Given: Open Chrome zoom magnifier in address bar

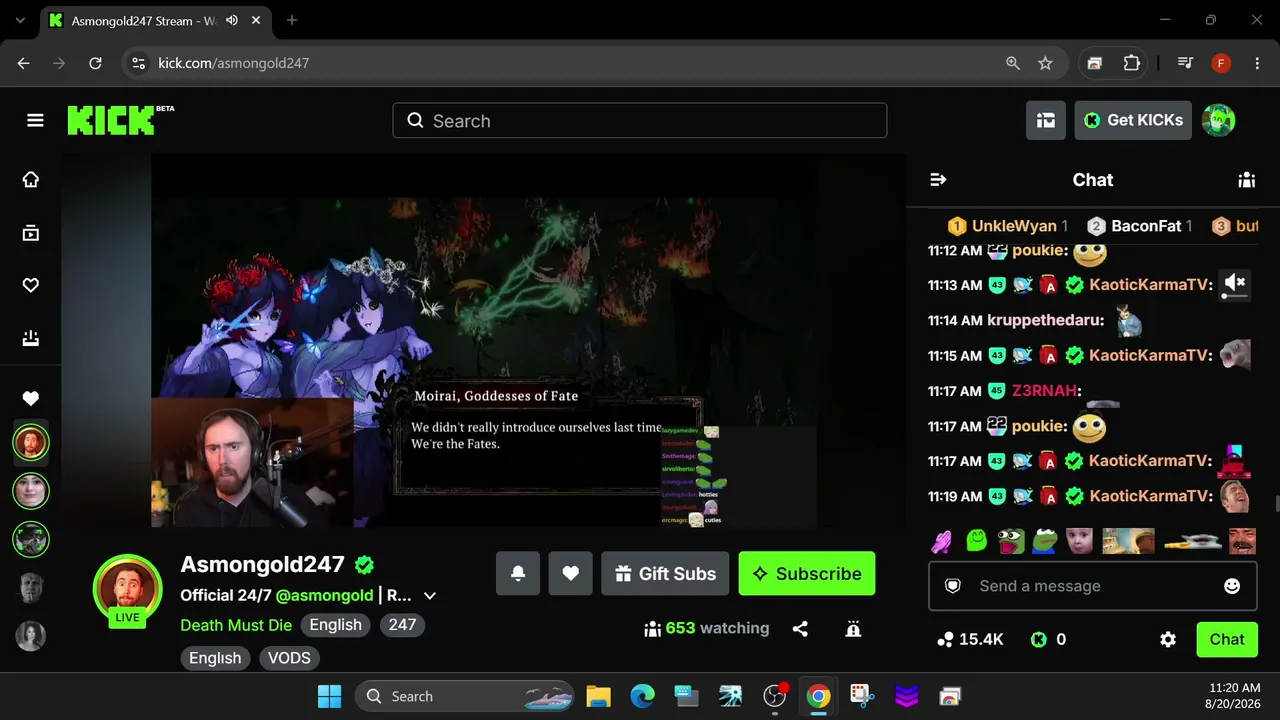Looking at the screenshot, I should tap(1013, 63).
